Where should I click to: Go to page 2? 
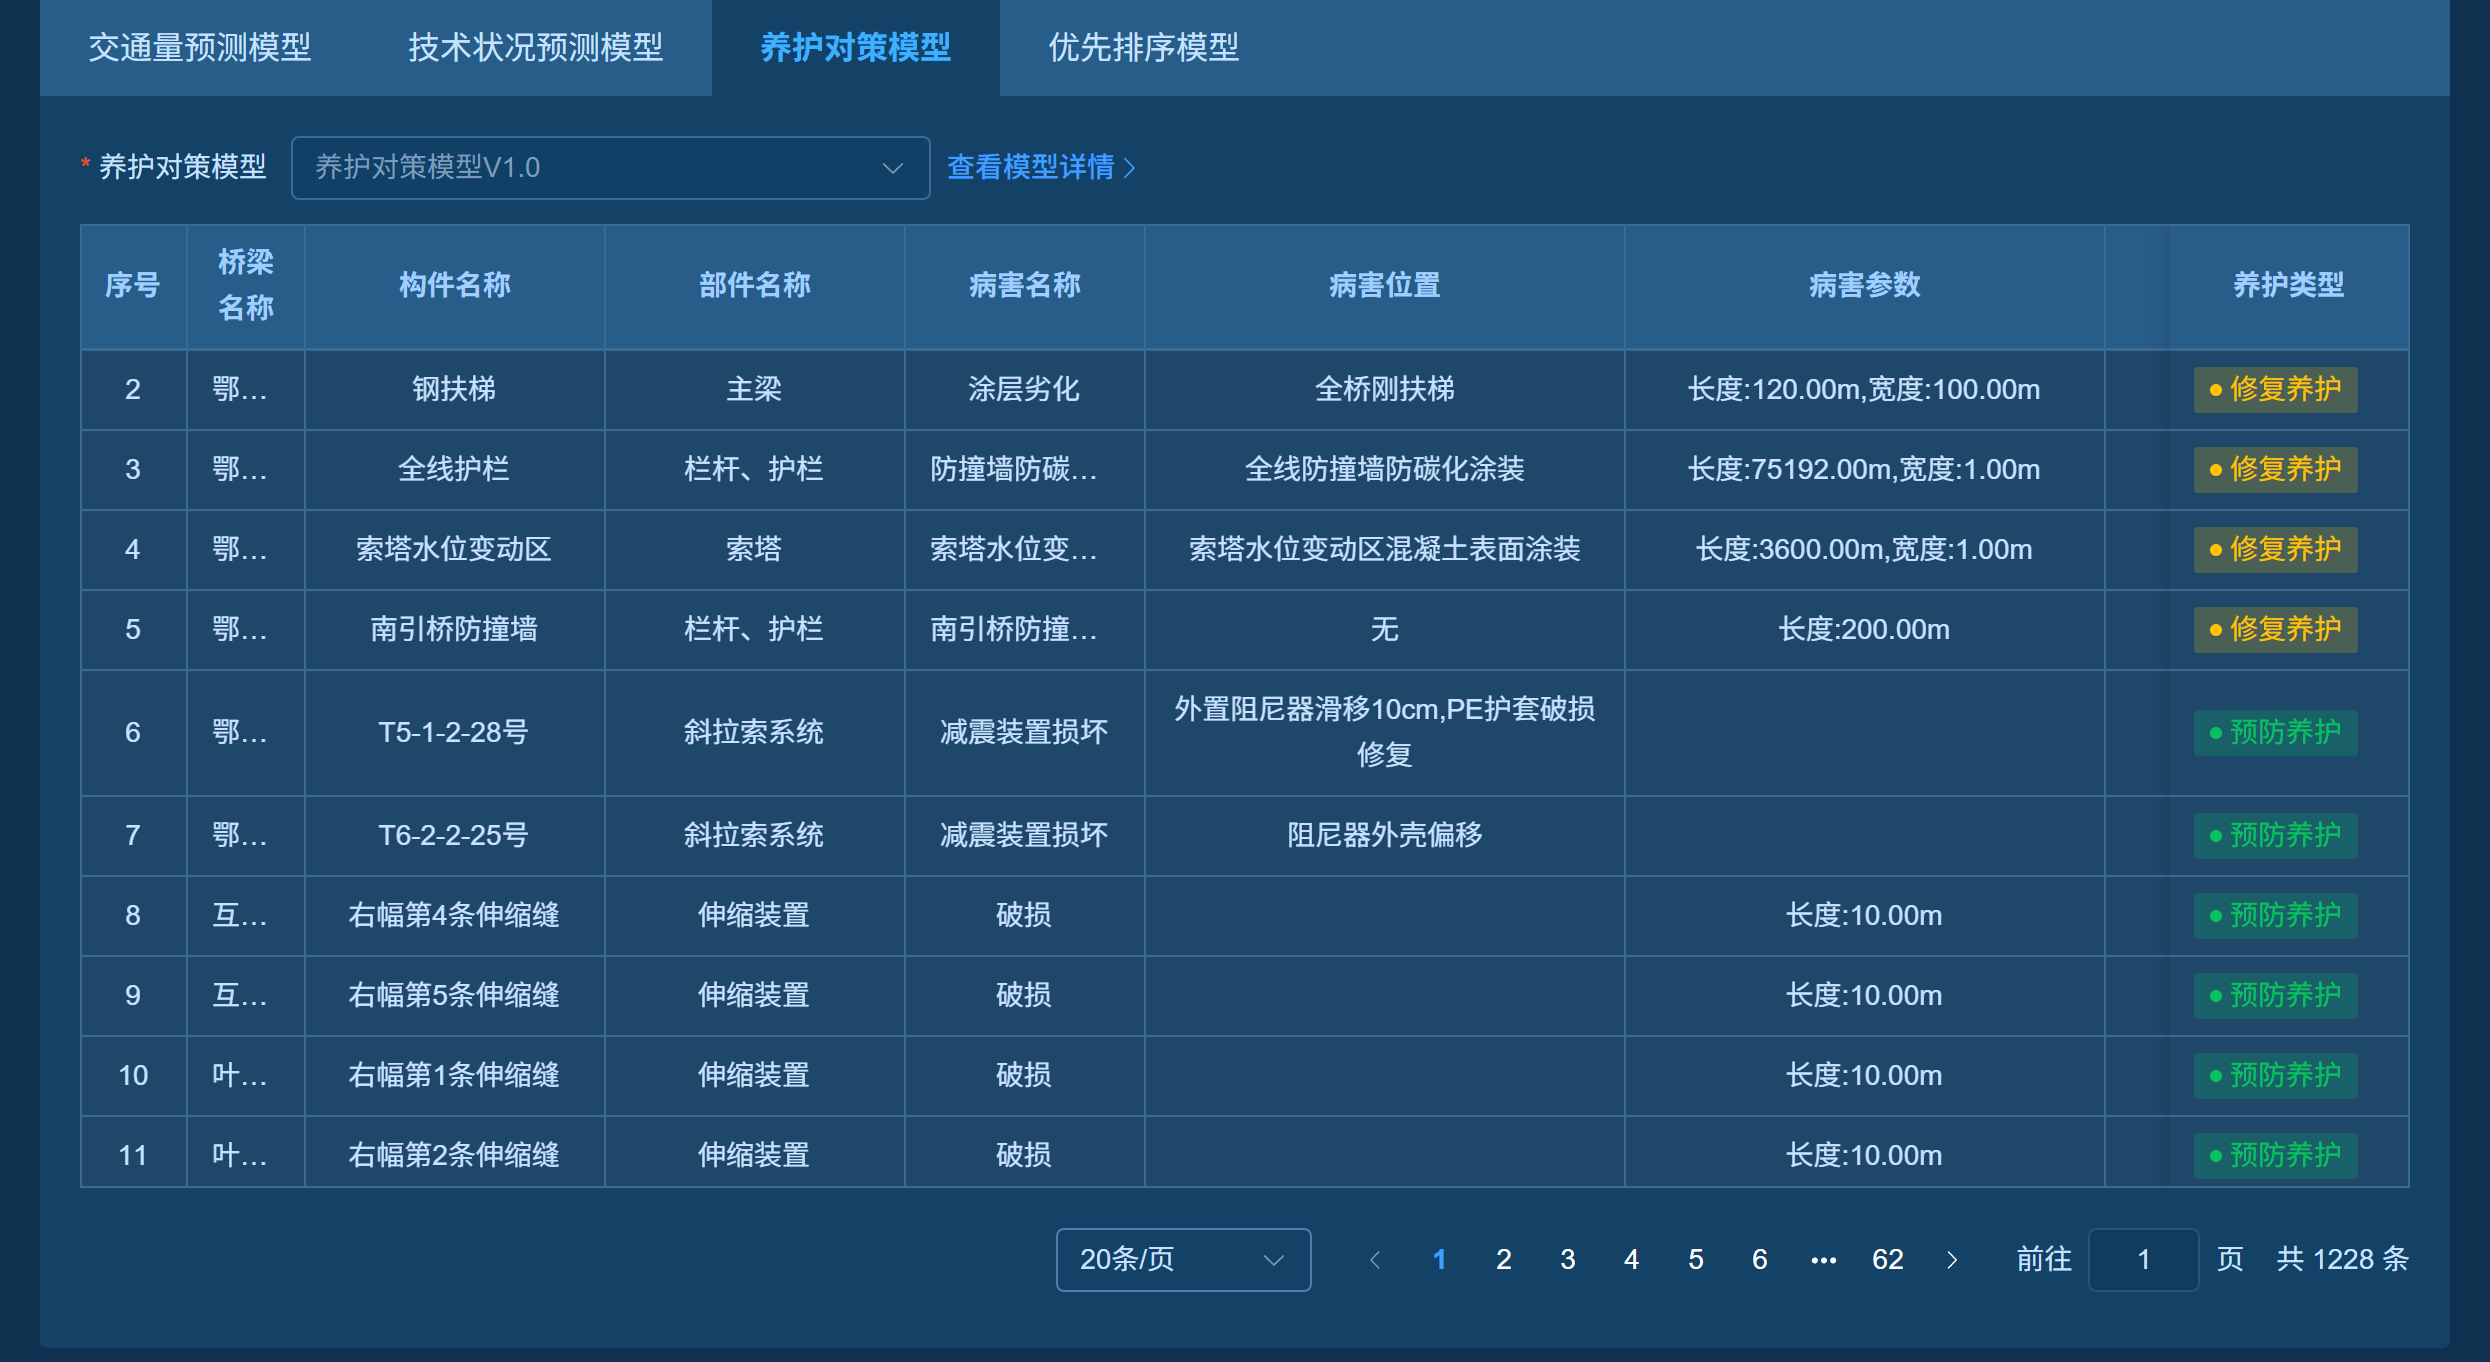coord(1504,1260)
